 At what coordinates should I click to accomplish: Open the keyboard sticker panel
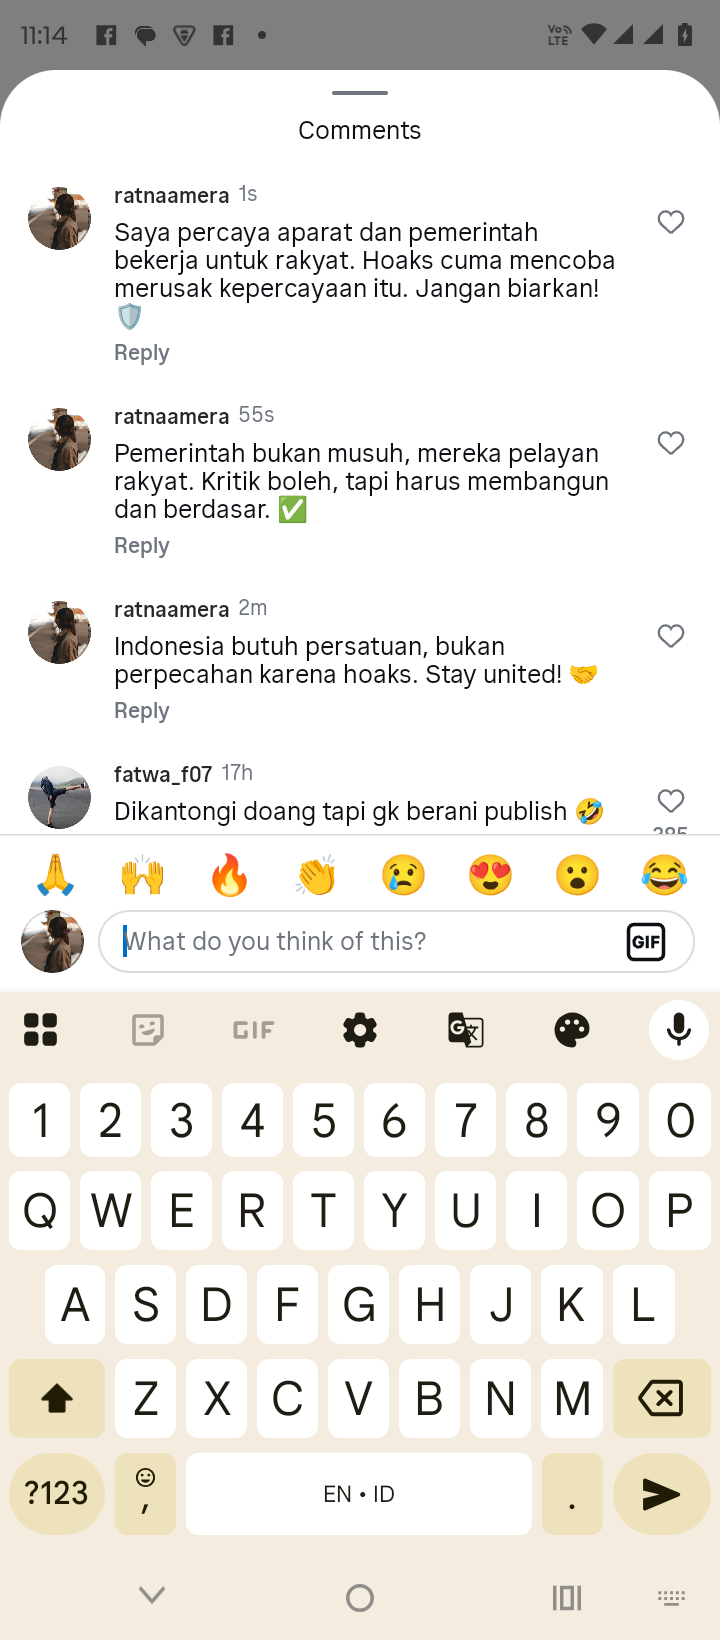click(x=148, y=1030)
